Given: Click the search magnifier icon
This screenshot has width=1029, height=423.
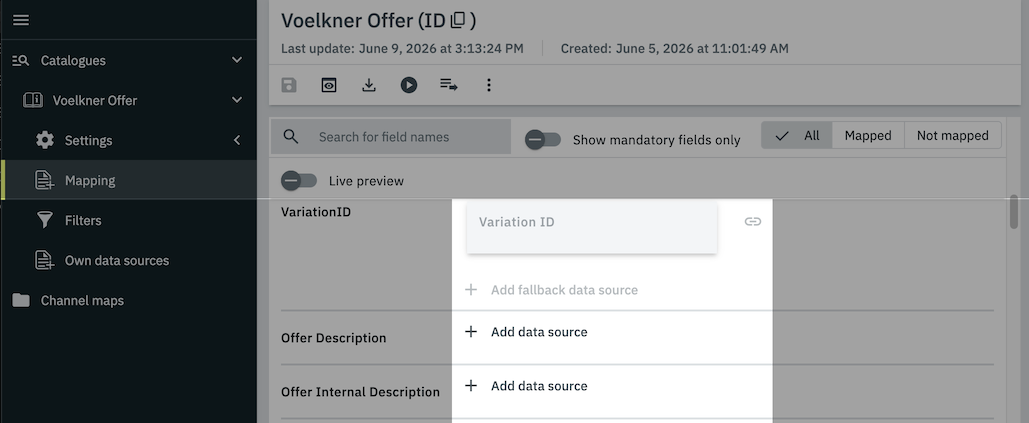Looking at the screenshot, I should [x=291, y=136].
